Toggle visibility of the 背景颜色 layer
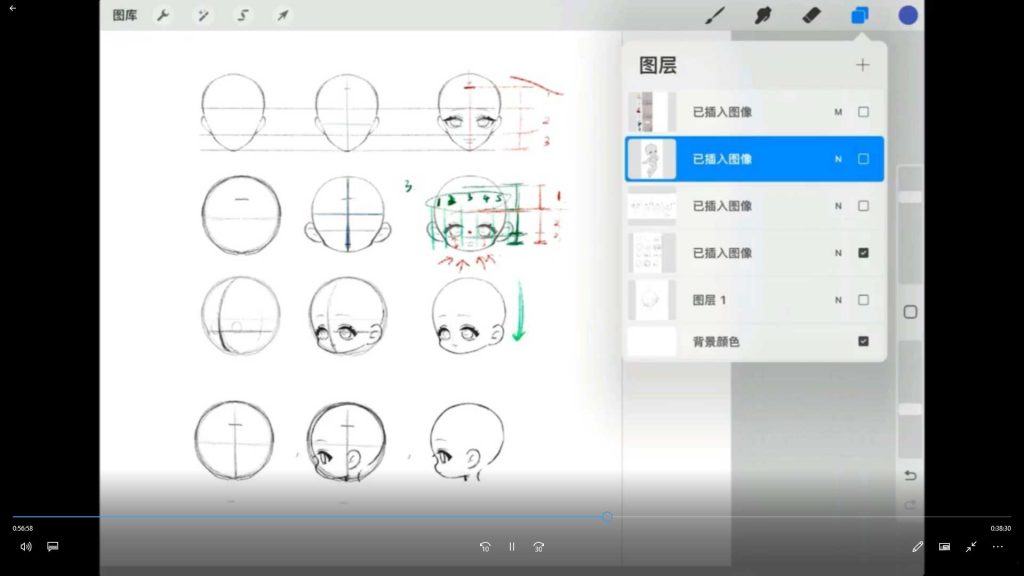The width and height of the screenshot is (1024, 576). (863, 341)
